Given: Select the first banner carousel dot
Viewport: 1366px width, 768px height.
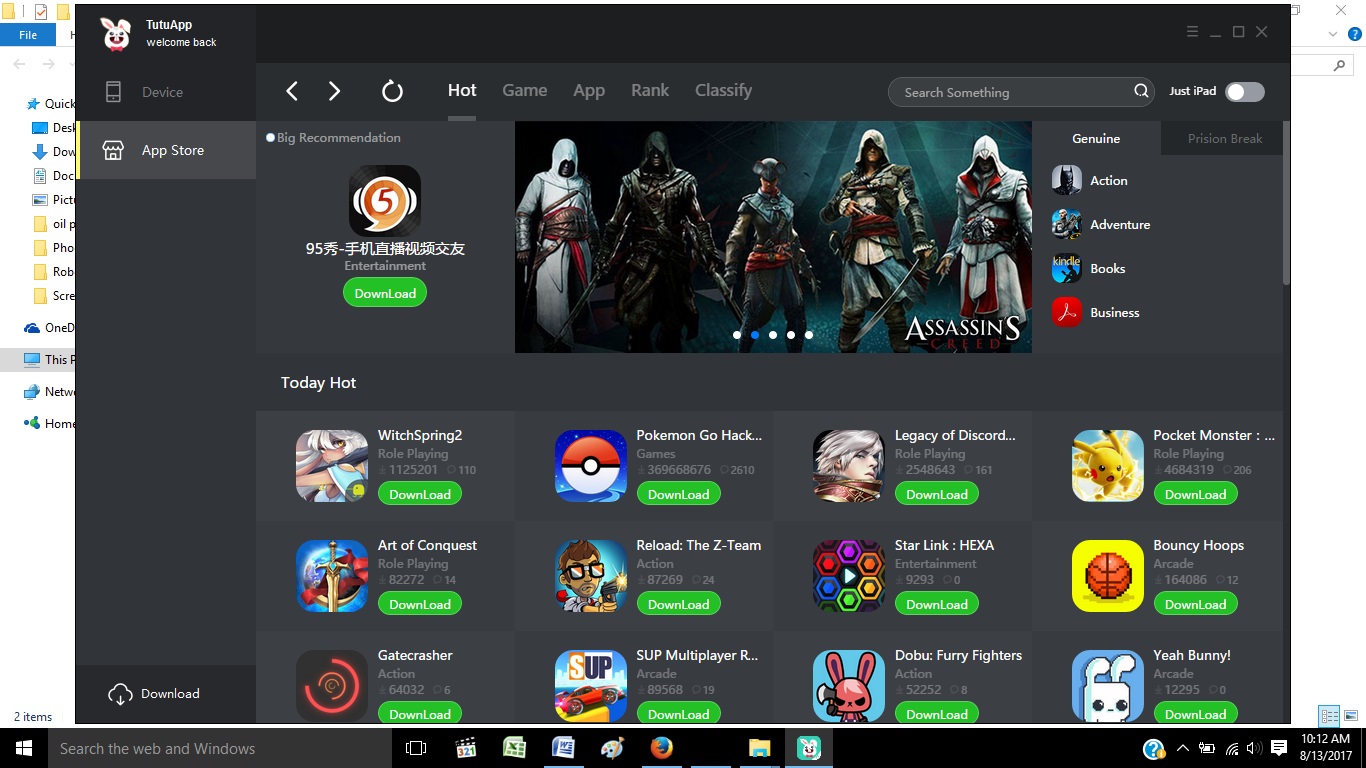Looking at the screenshot, I should 737,335.
